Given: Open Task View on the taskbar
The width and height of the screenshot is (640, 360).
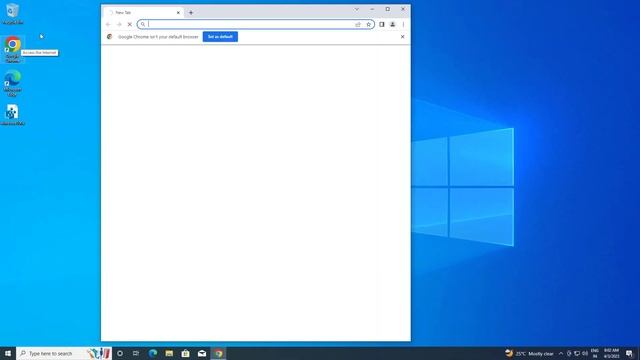Looking at the screenshot, I should click(x=136, y=353).
